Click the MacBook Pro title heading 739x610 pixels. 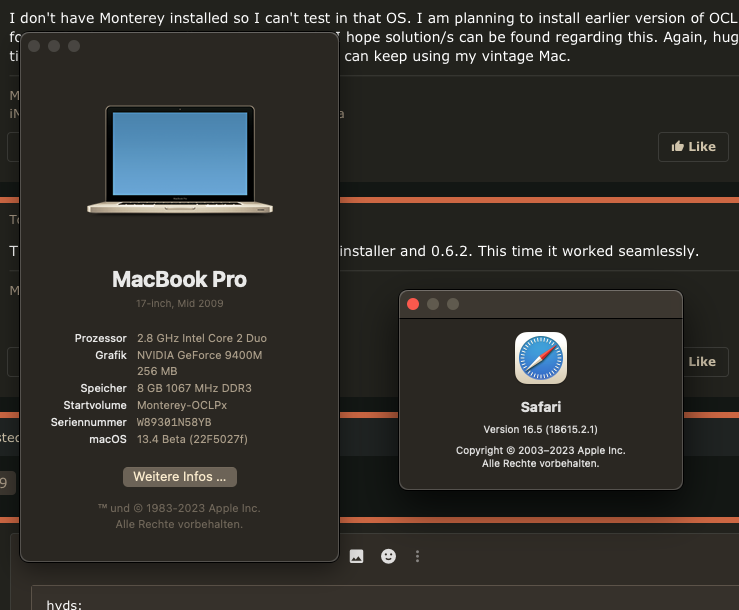click(180, 279)
